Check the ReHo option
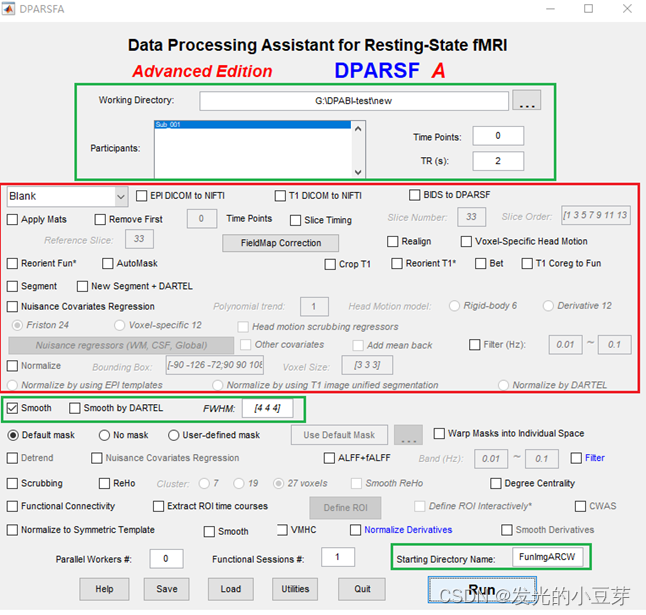The height and width of the screenshot is (615, 646). click(104, 484)
